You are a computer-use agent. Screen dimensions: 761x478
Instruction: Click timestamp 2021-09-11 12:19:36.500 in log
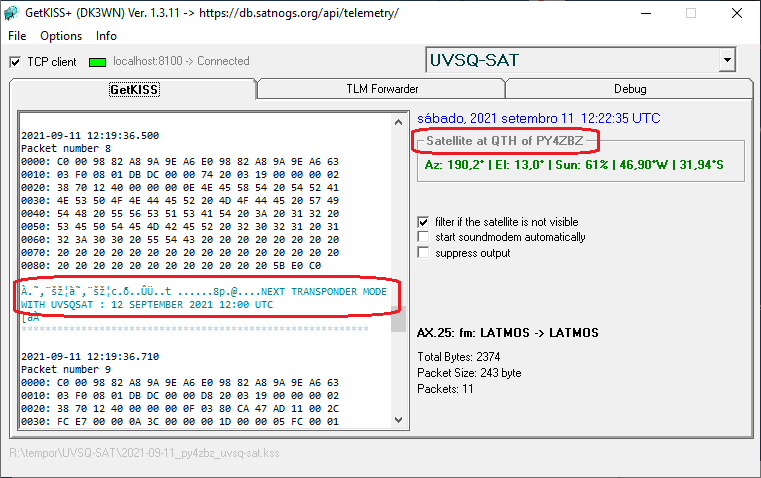point(90,135)
